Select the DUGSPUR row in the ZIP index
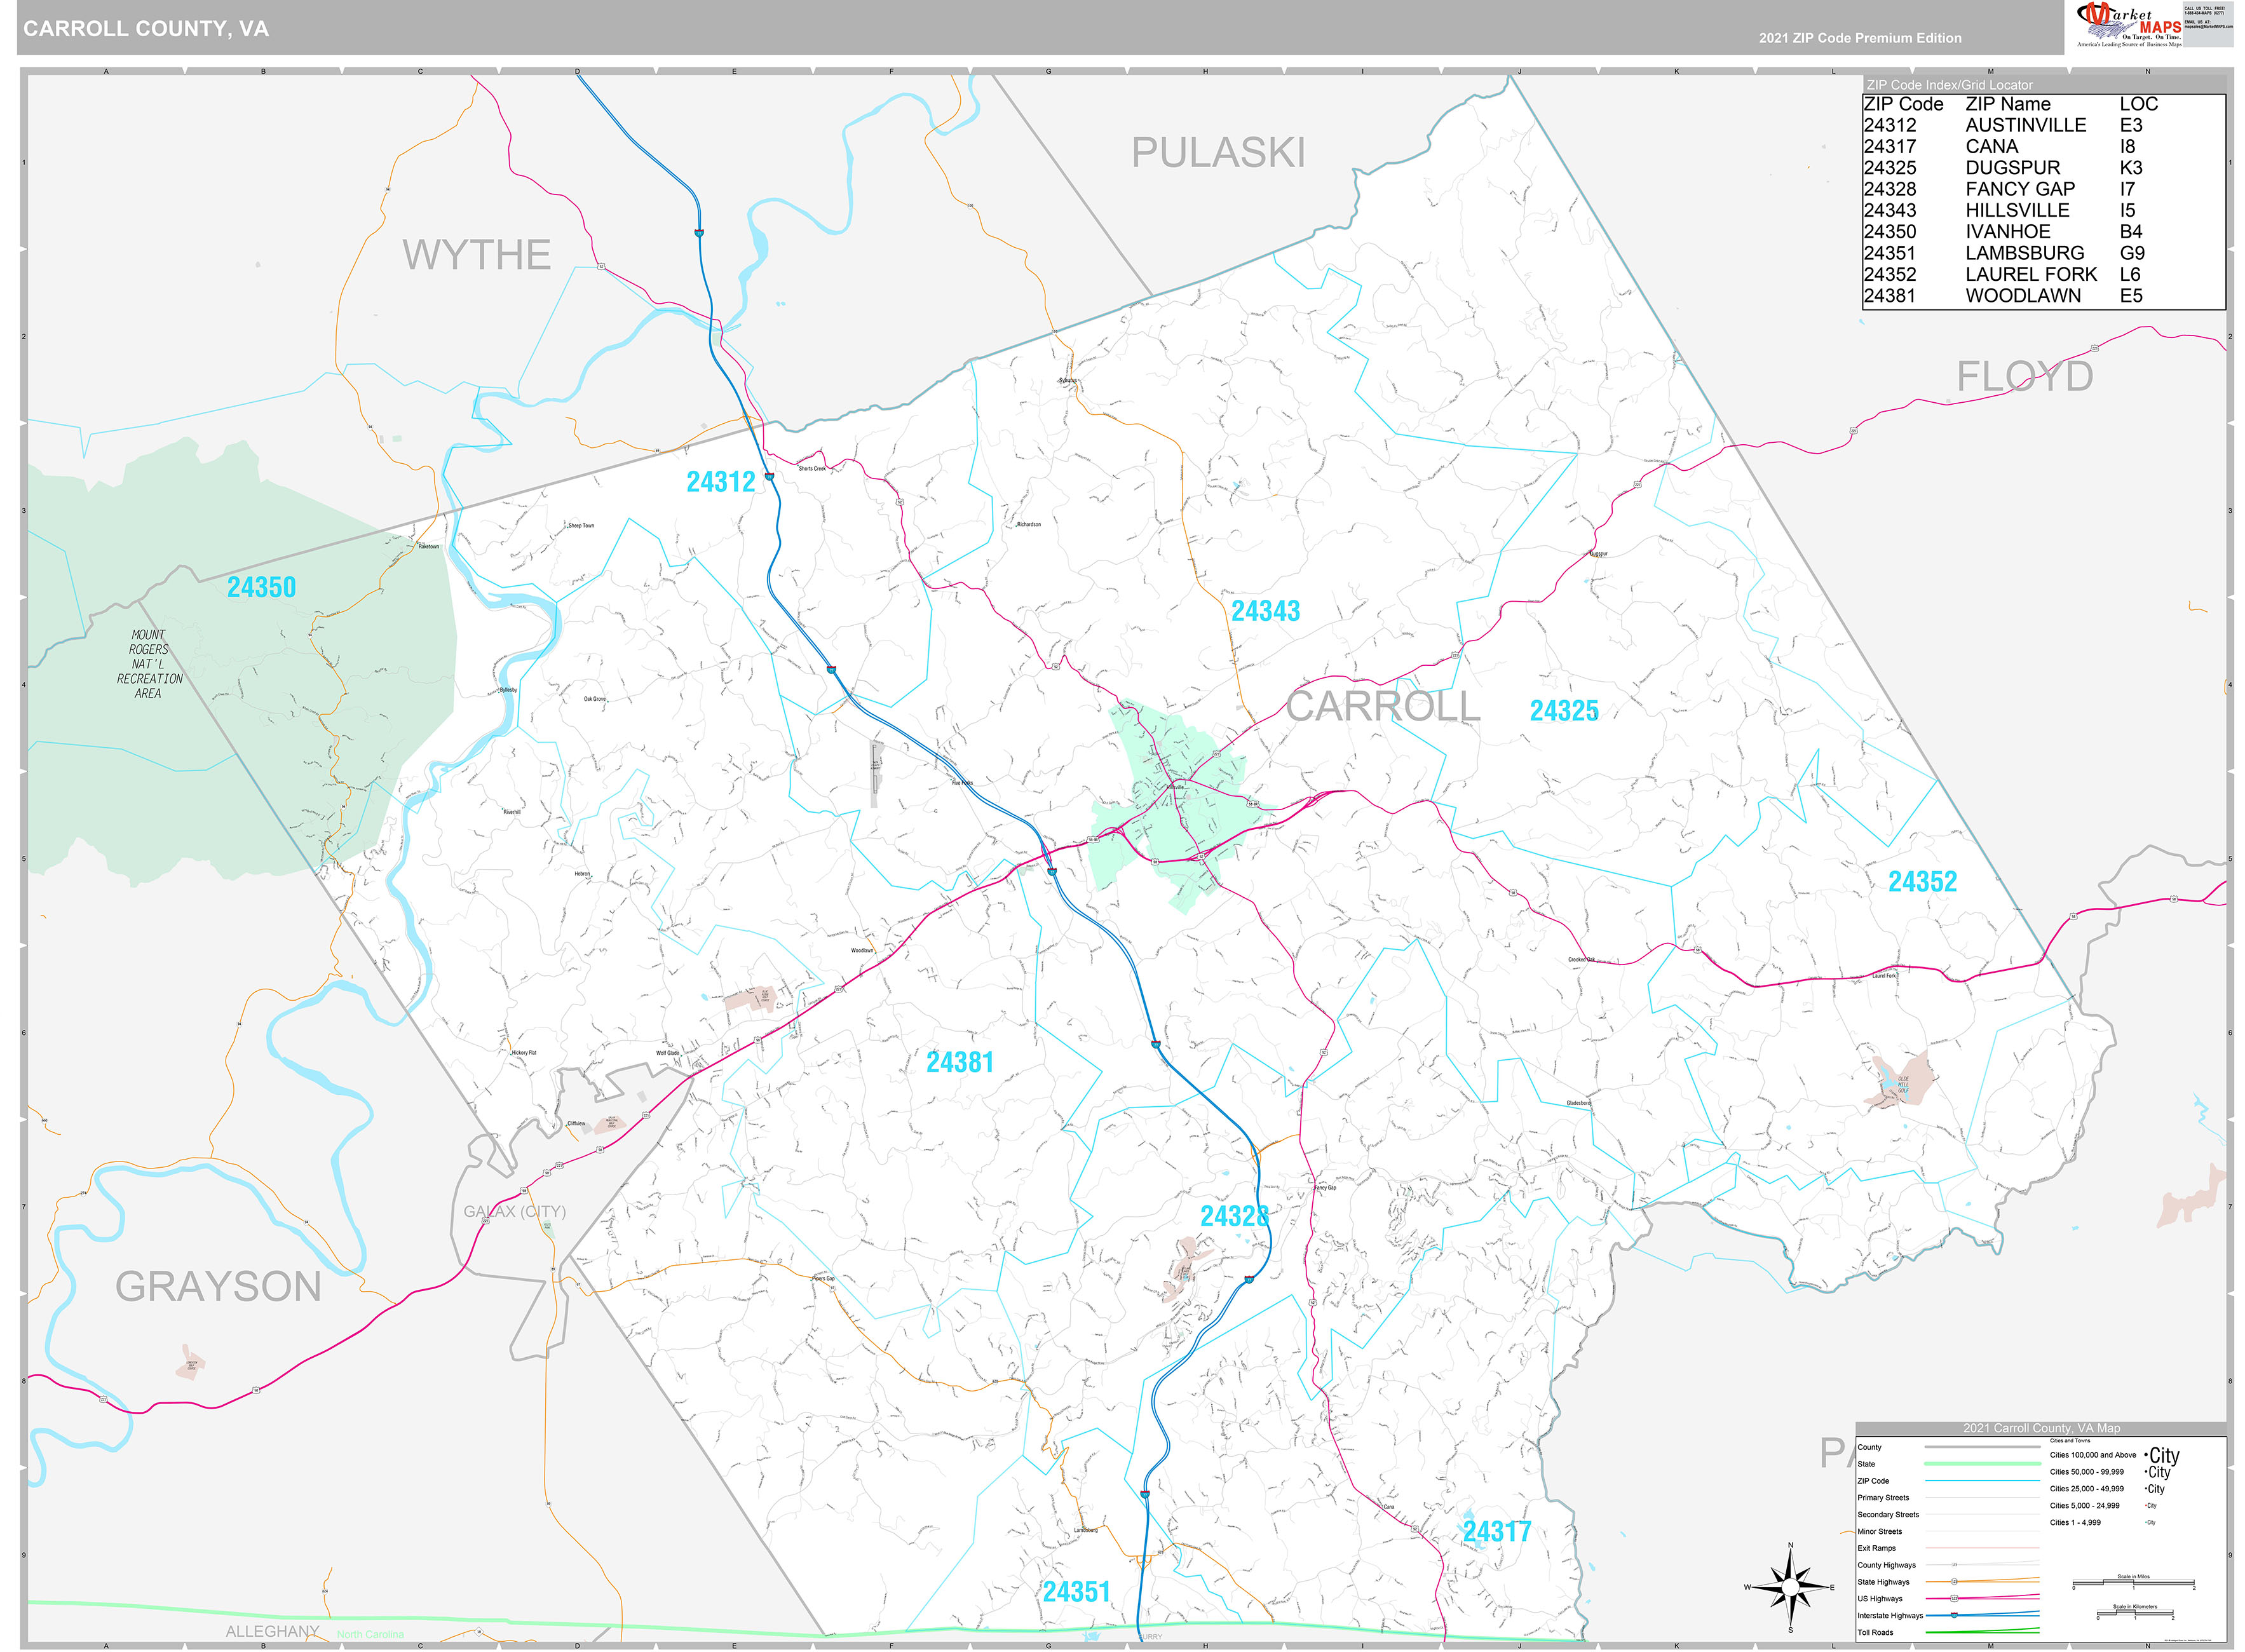Screen dimensions: 2245x1652 tap(2043, 168)
